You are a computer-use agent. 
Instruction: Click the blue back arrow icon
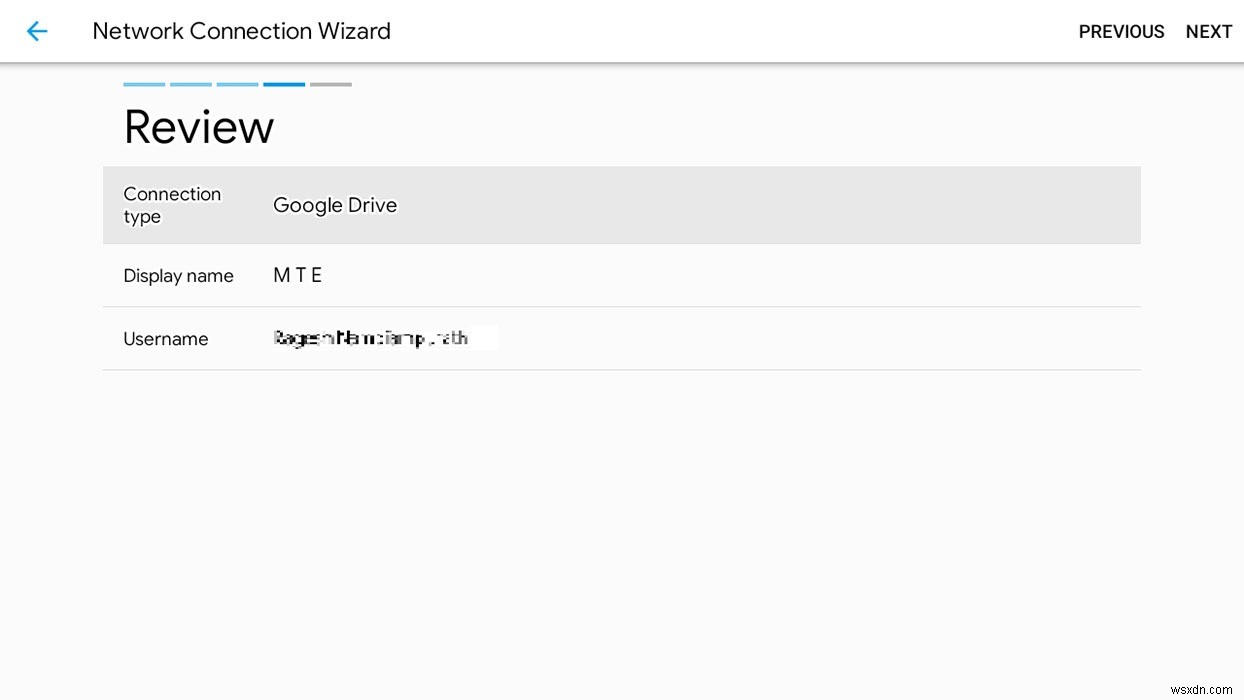(x=37, y=31)
